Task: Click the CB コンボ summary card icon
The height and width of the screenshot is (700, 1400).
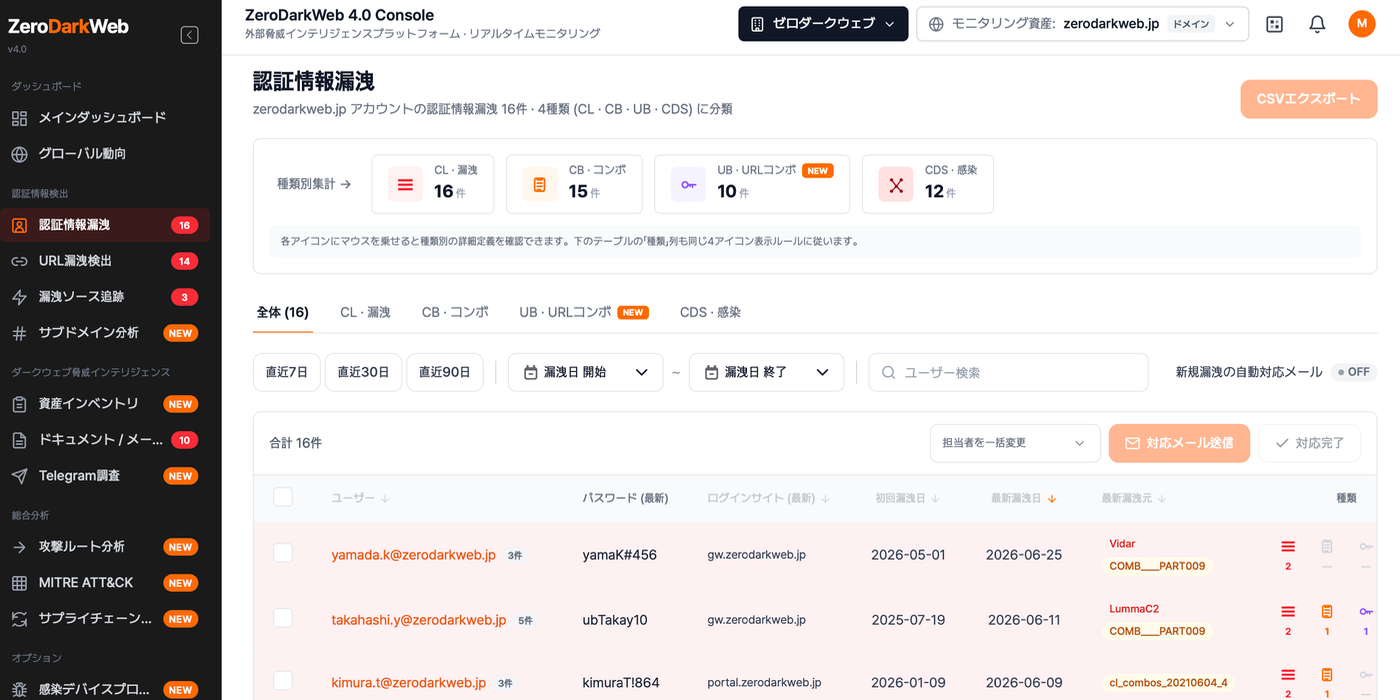Action: pyautogui.click(x=540, y=185)
